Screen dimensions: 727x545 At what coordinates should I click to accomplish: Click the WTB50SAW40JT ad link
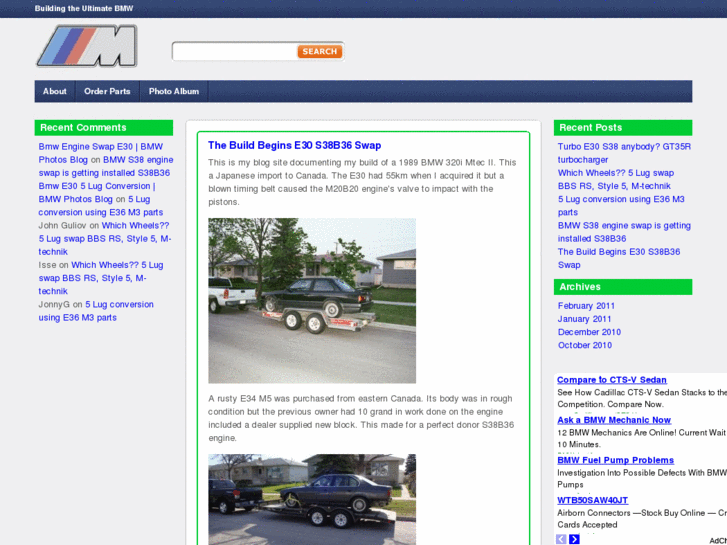coord(592,500)
